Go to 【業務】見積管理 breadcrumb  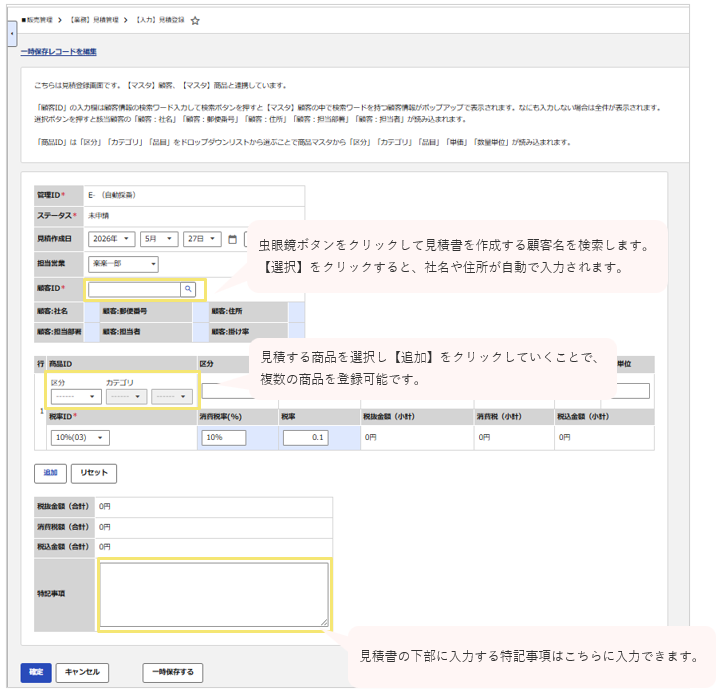point(94,20)
